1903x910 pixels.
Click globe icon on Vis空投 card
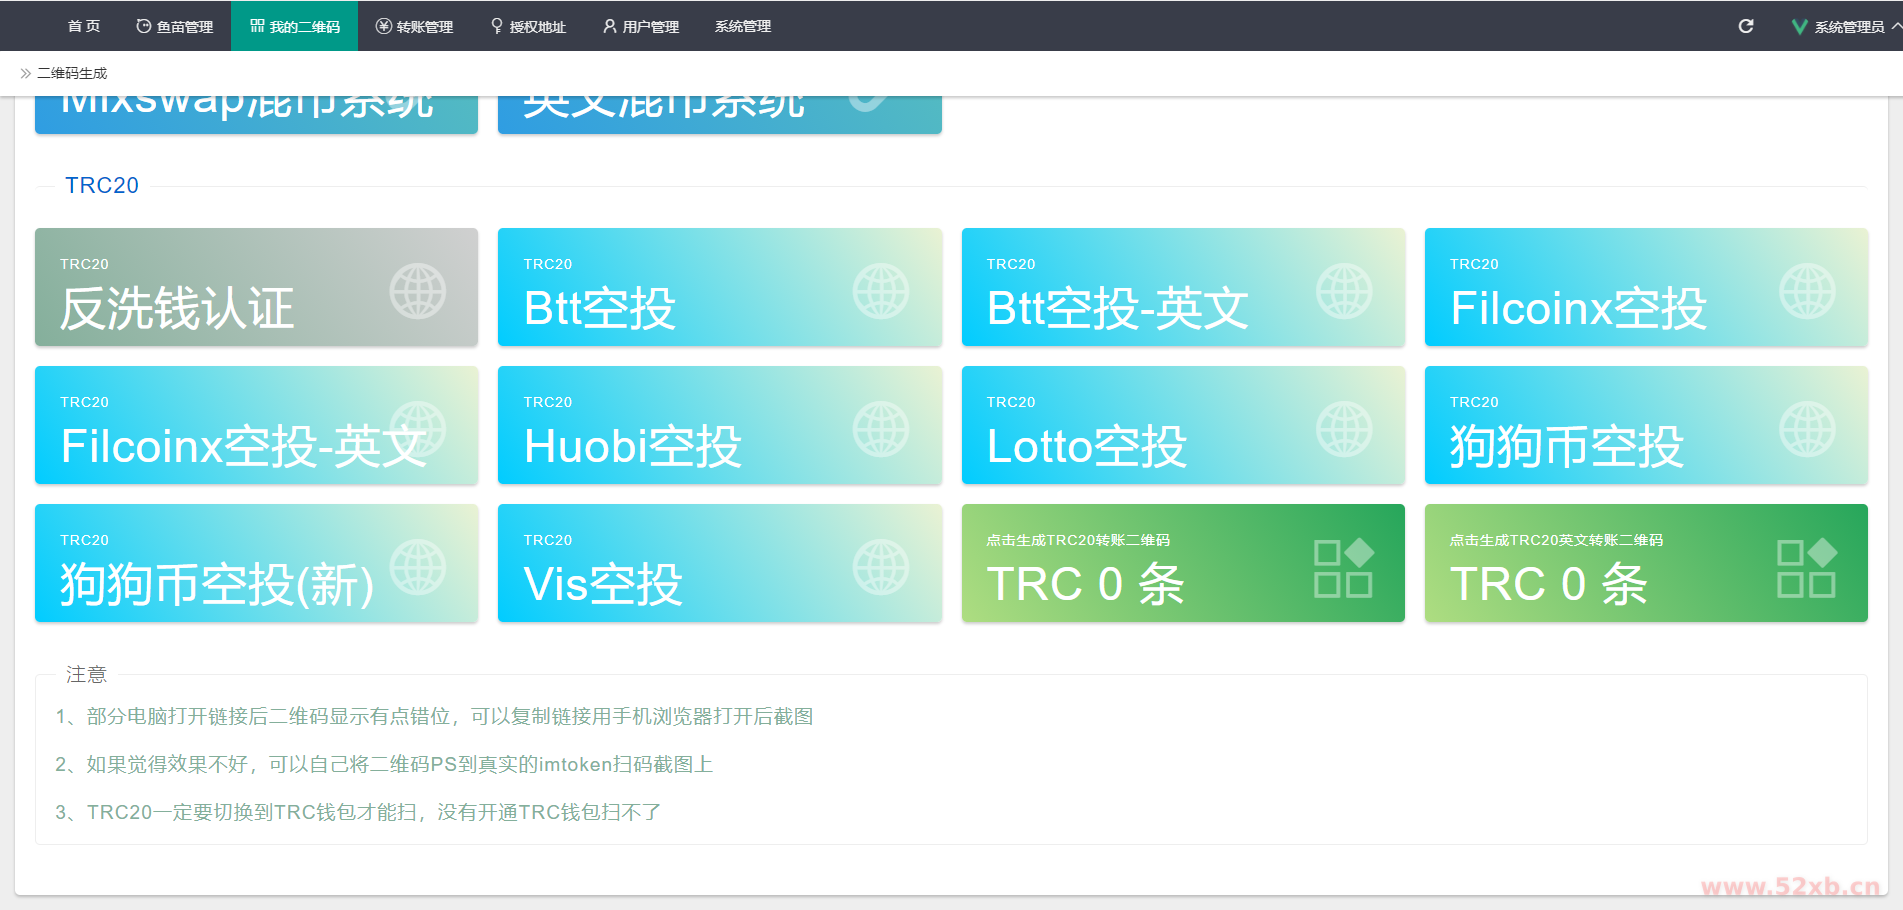(881, 567)
